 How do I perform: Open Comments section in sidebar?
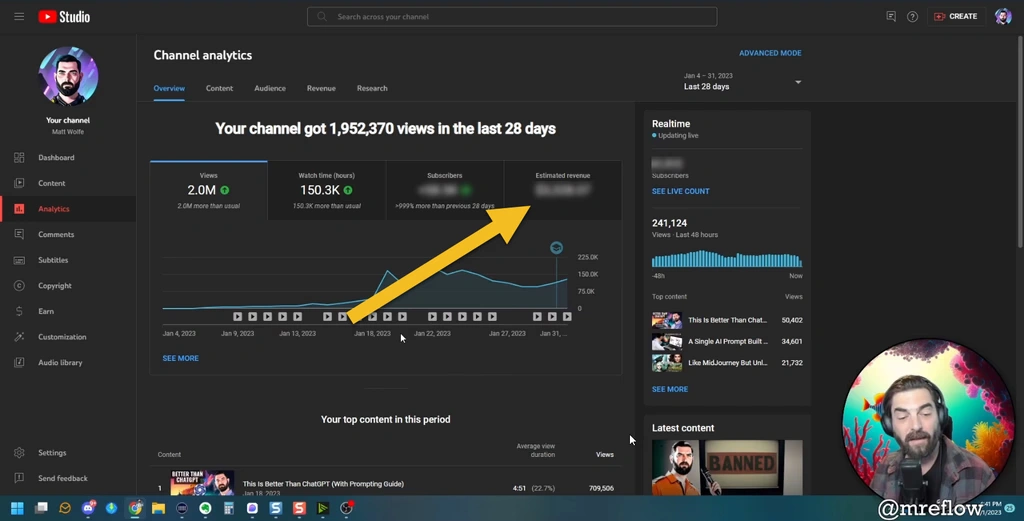click(x=56, y=235)
